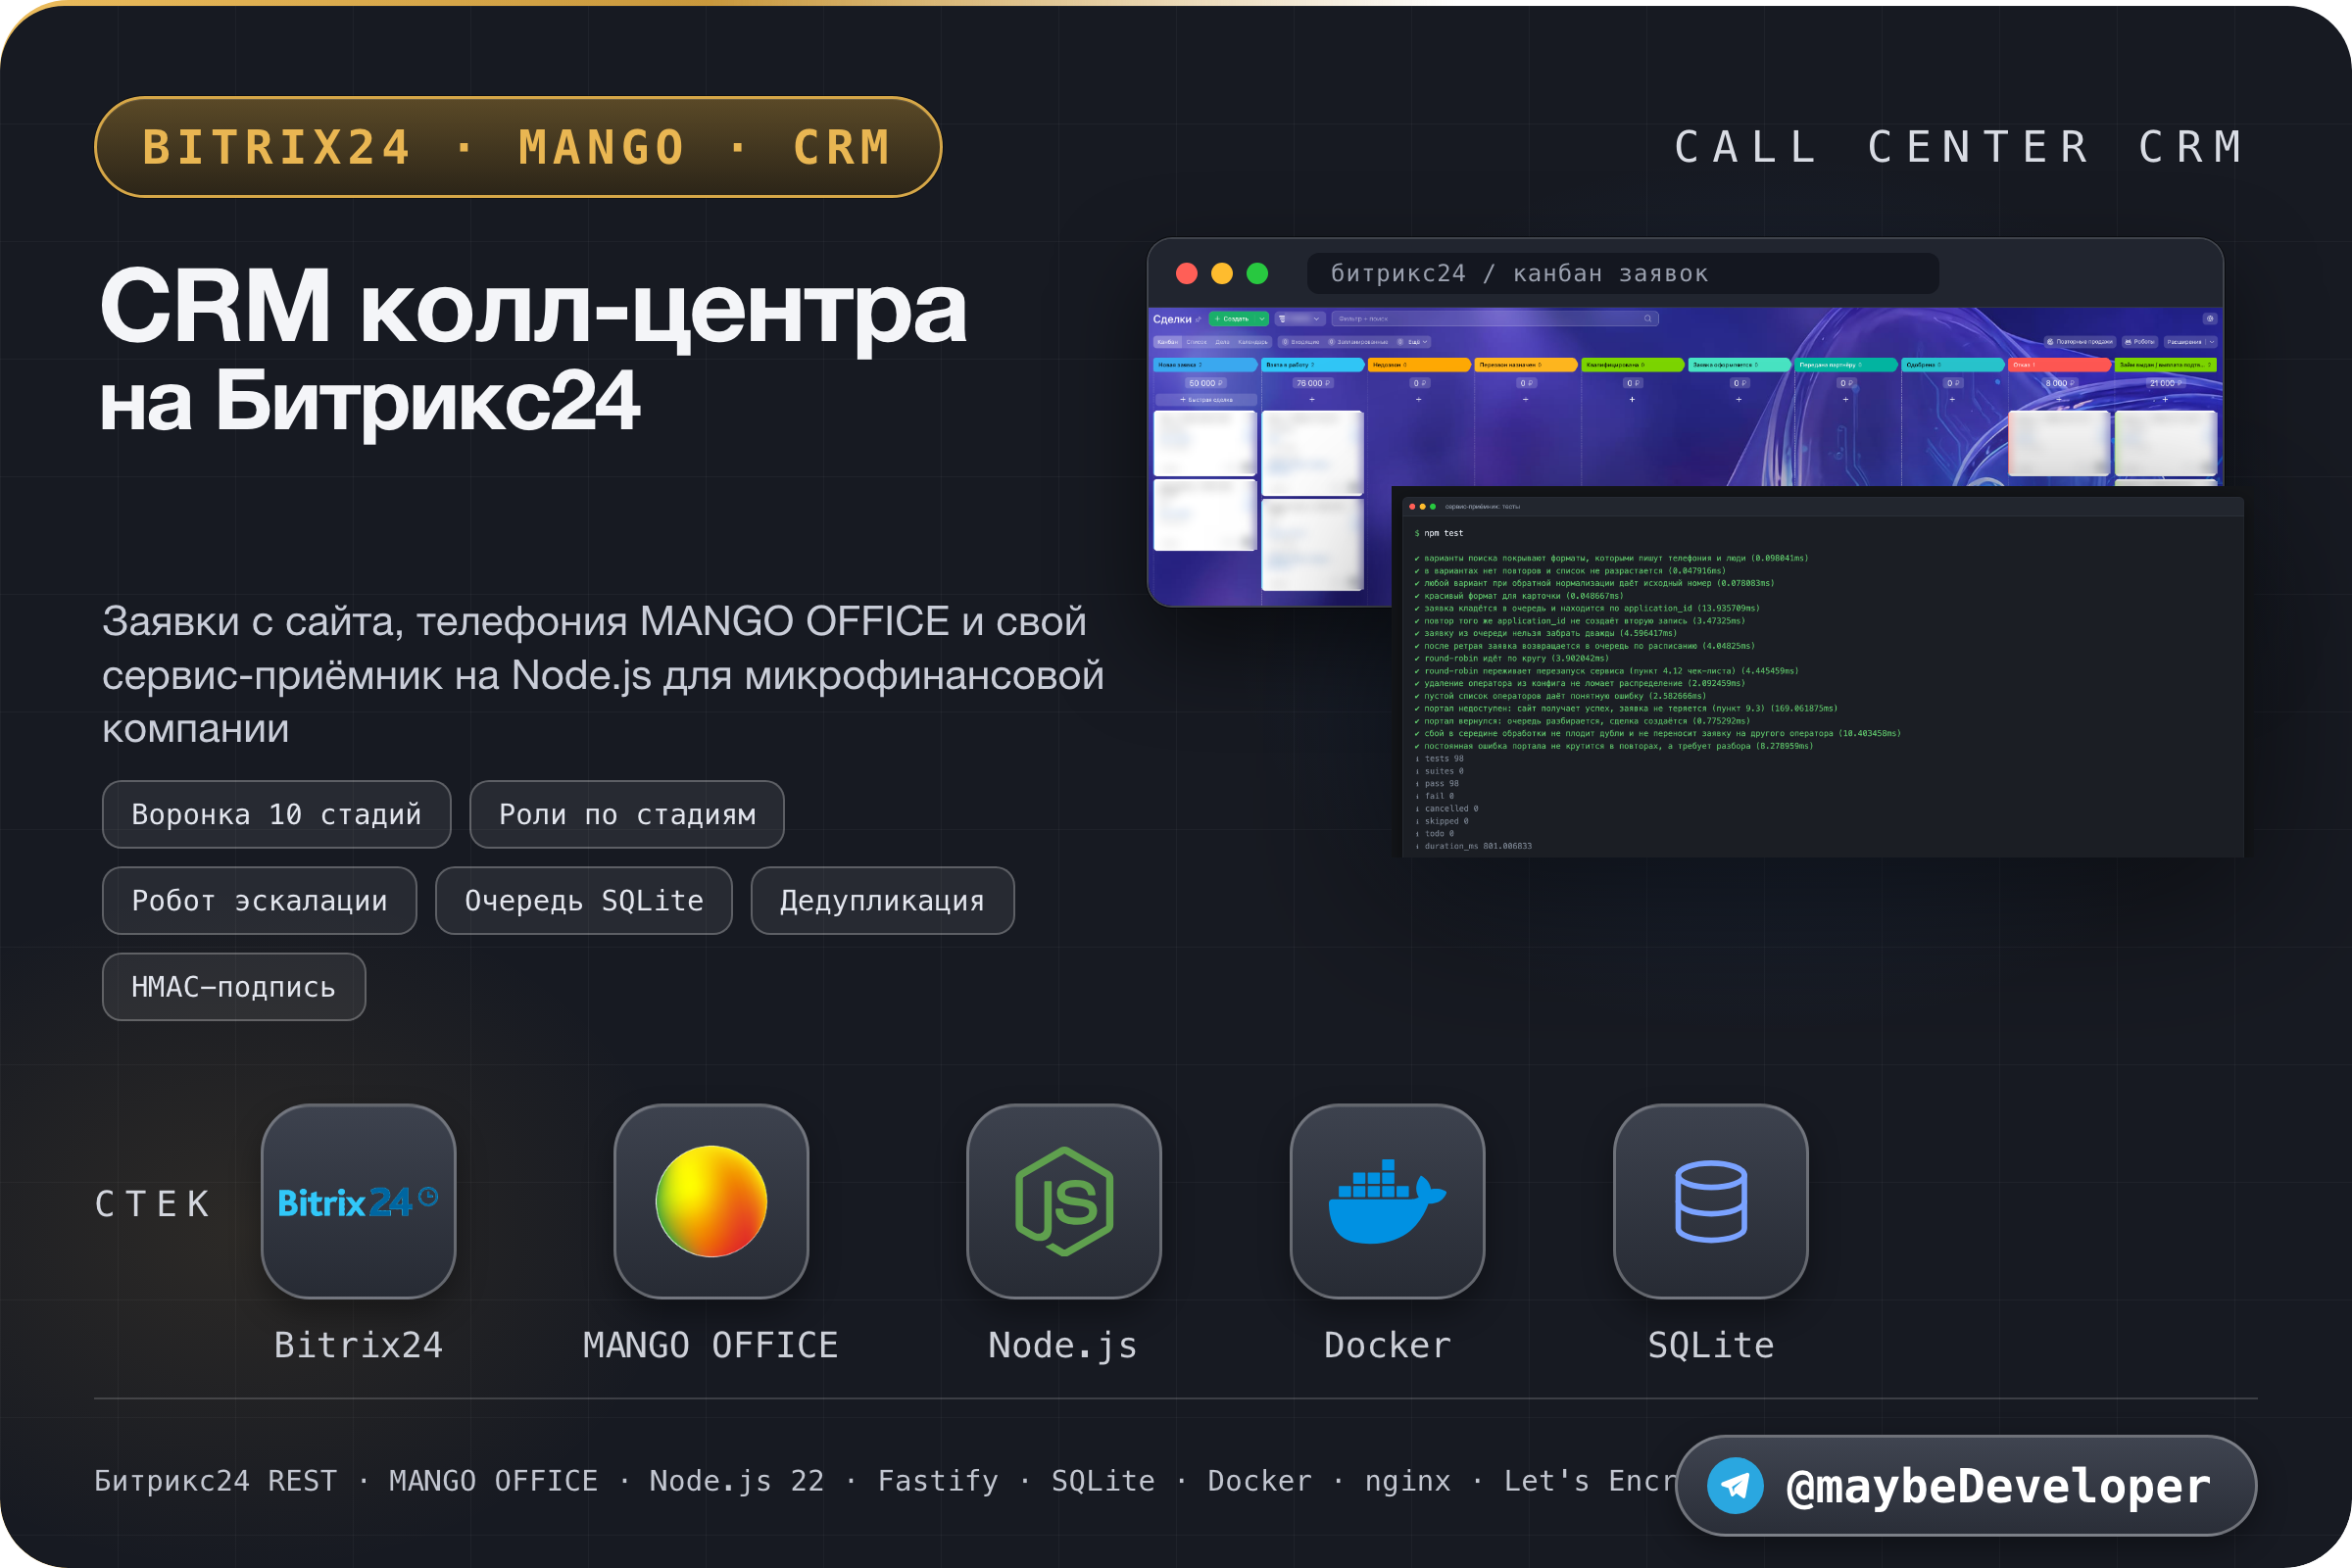Click the BITRIX24 · MANGO · CRM badge
Screen dimensions: 2352x1568
tap(518, 147)
